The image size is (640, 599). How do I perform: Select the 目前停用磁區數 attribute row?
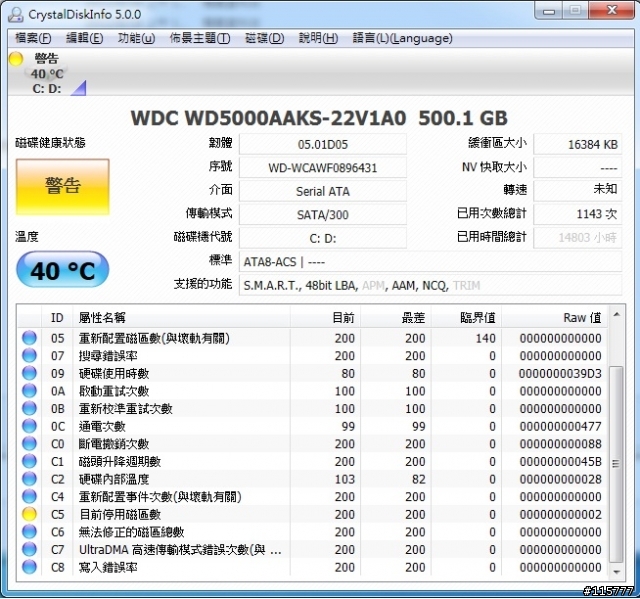(313, 514)
